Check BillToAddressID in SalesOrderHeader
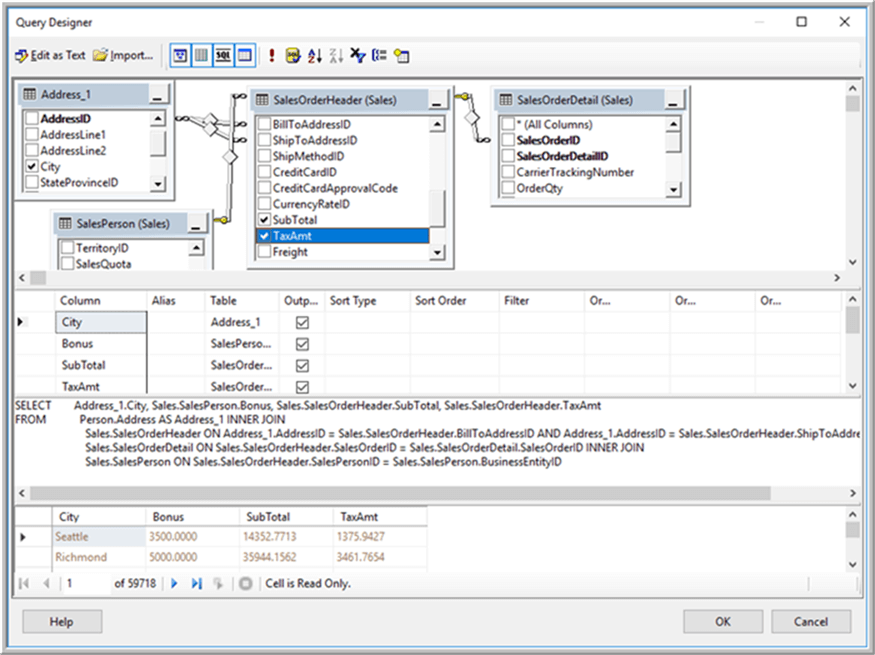This screenshot has height=655, width=875. [265, 124]
